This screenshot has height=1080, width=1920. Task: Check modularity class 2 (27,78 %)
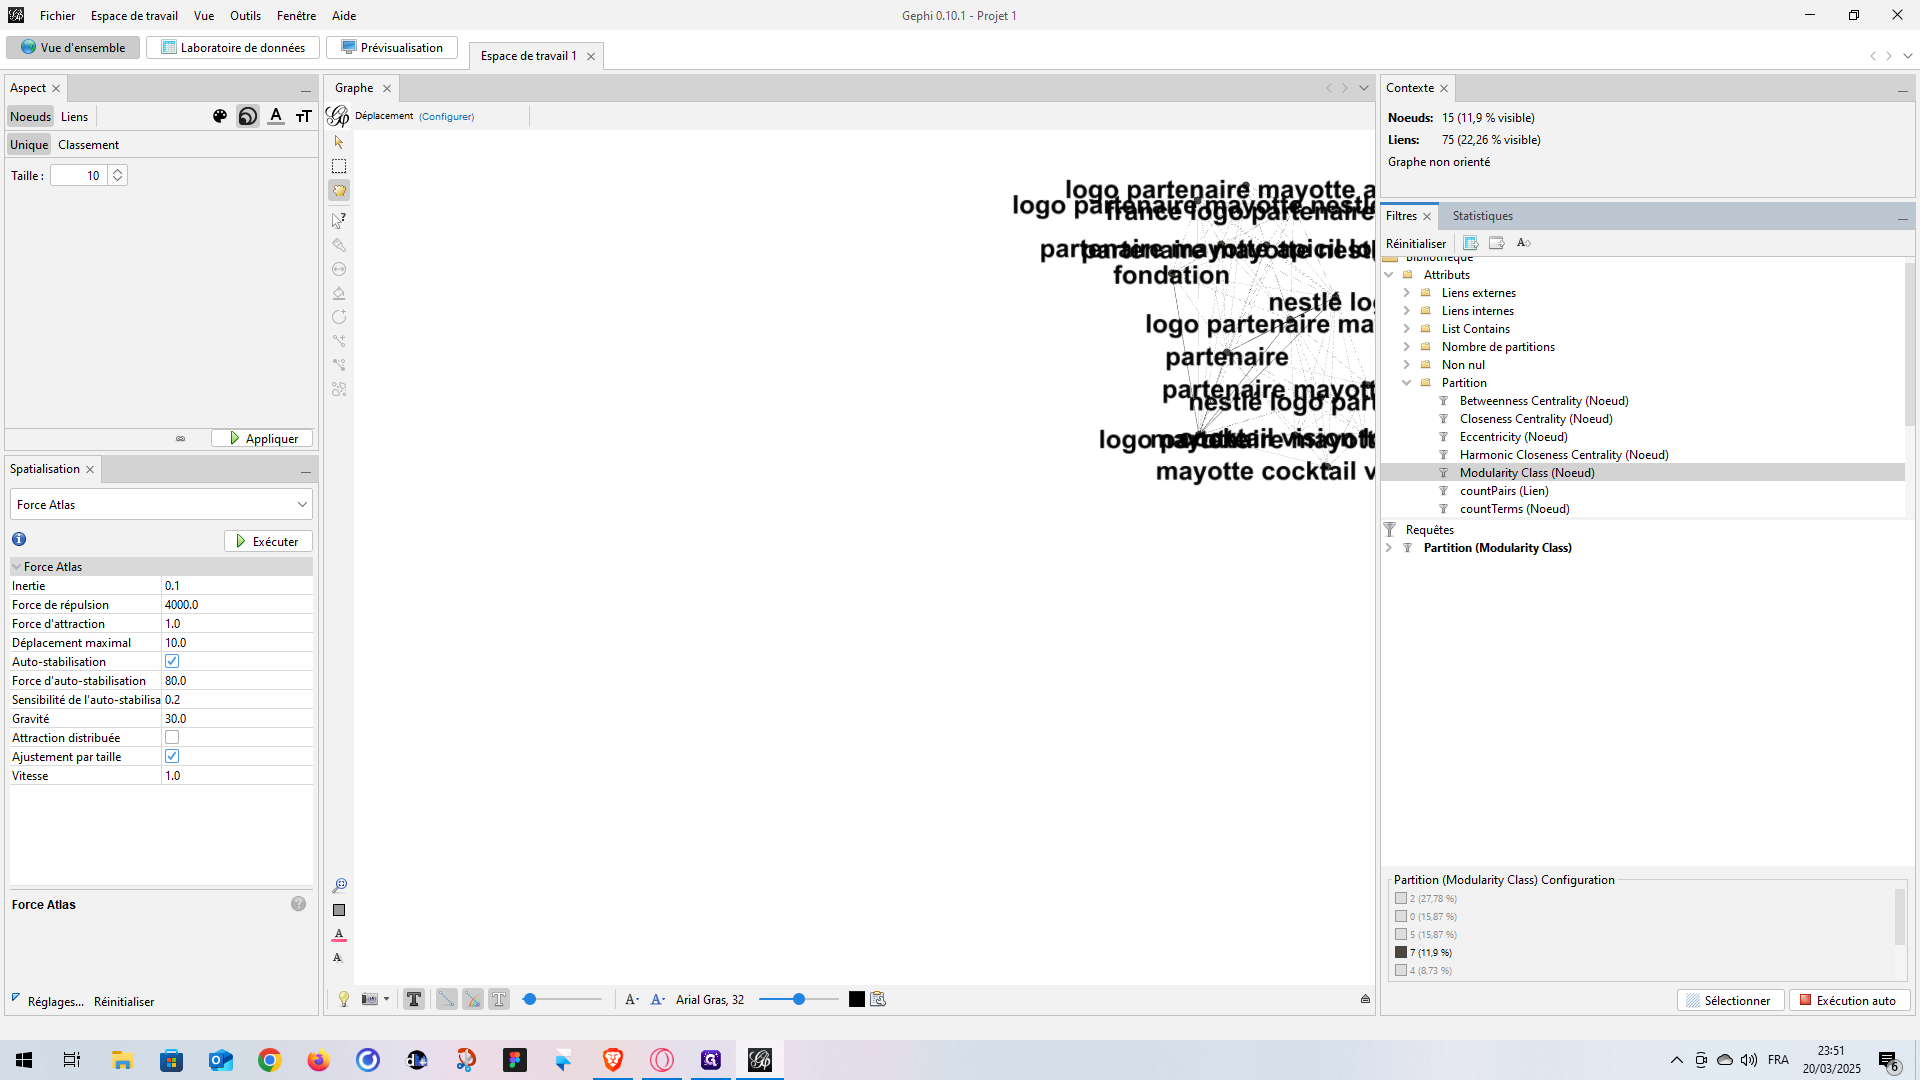(1401, 898)
